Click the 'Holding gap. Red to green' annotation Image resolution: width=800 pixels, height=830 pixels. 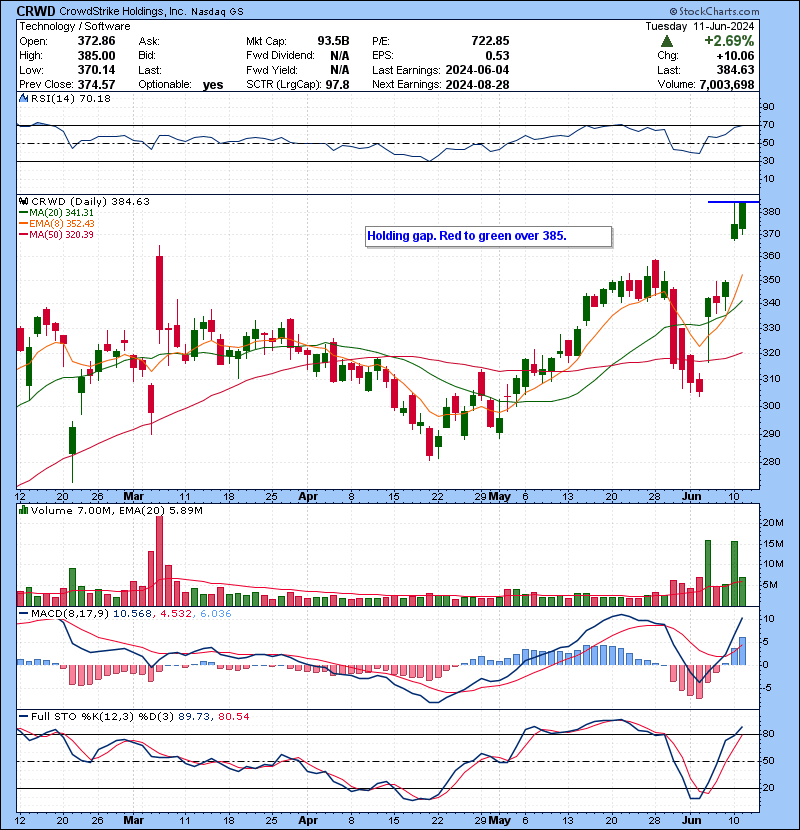coord(488,236)
